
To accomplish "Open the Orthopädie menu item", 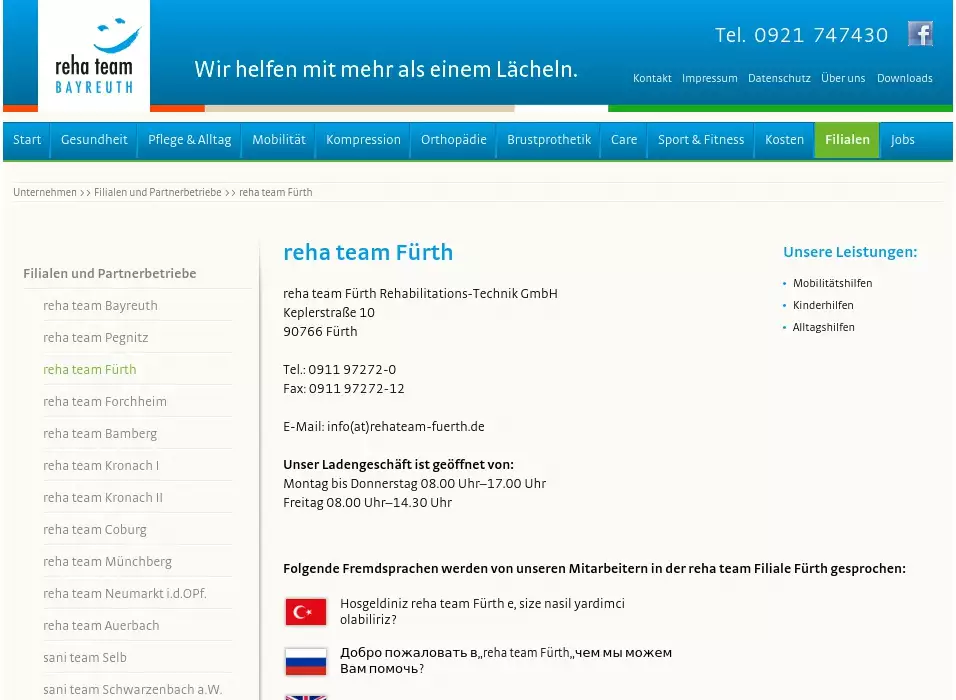I will [453, 140].
